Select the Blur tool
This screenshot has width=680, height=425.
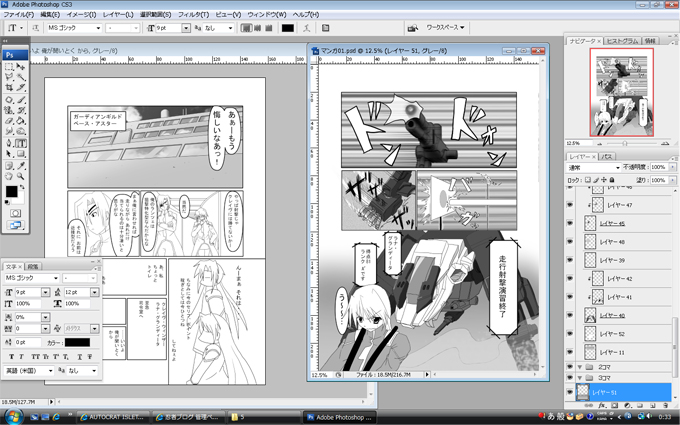[x=9, y=131]
